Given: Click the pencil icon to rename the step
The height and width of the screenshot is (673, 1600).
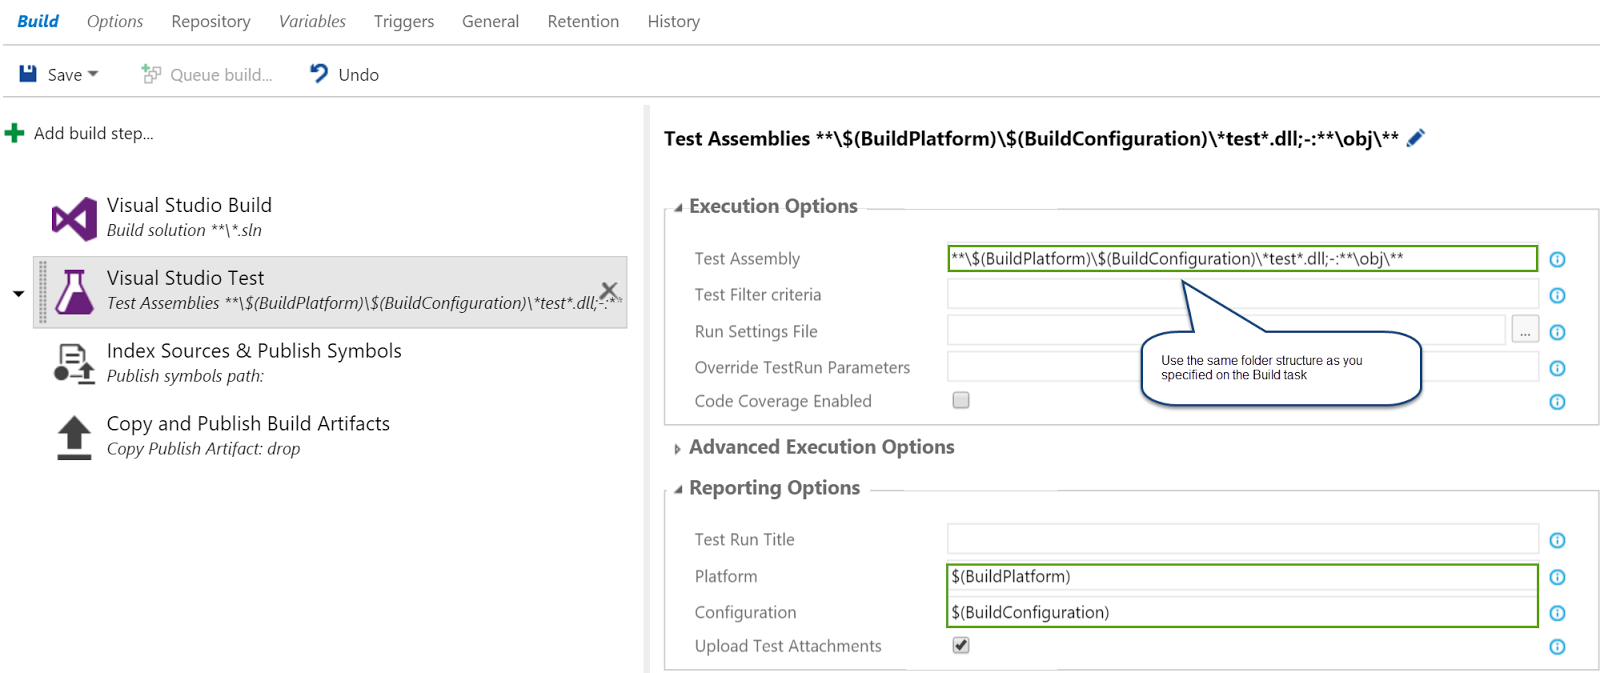Looking at the screenshot, I should 1415,138.
